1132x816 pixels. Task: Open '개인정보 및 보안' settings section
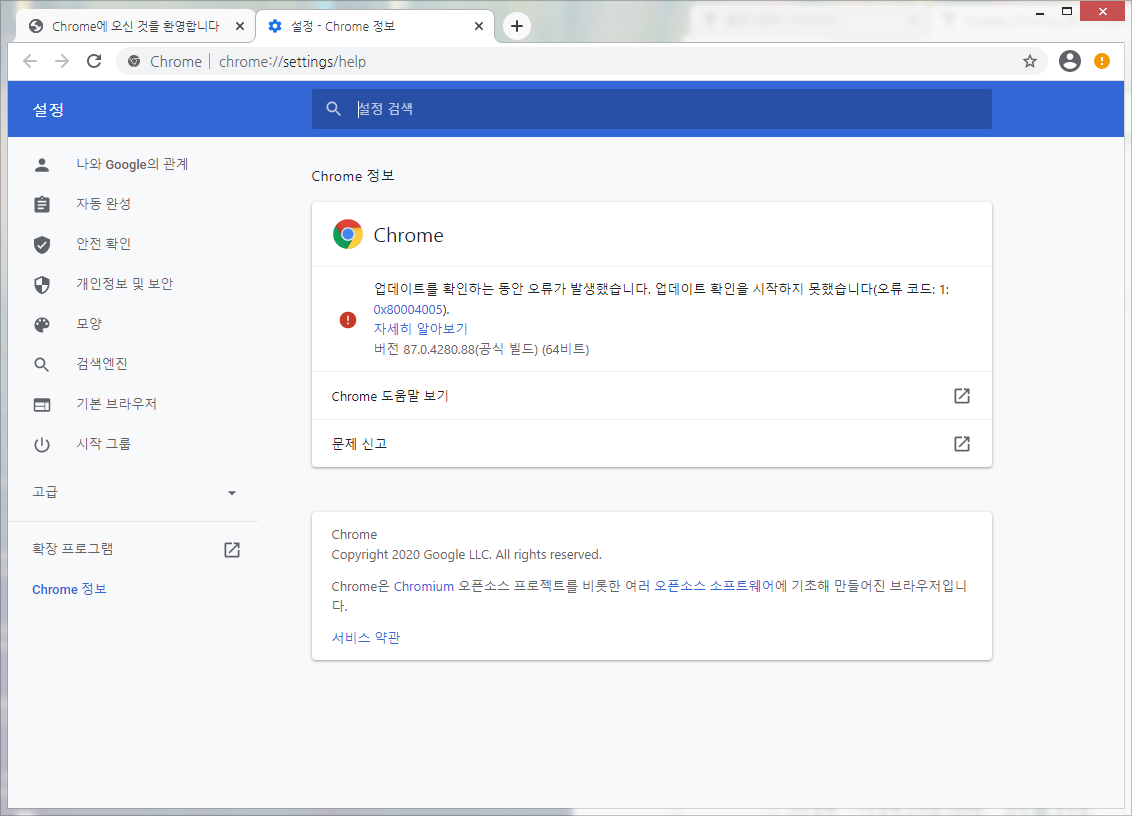click(x=124, y=284)
